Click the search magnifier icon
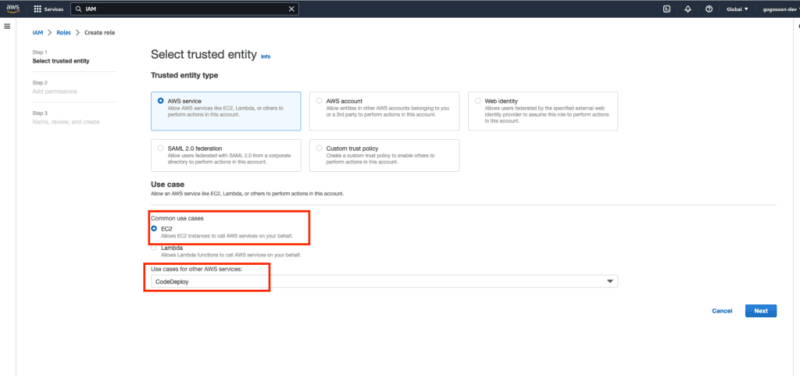 tap(78, 9)
